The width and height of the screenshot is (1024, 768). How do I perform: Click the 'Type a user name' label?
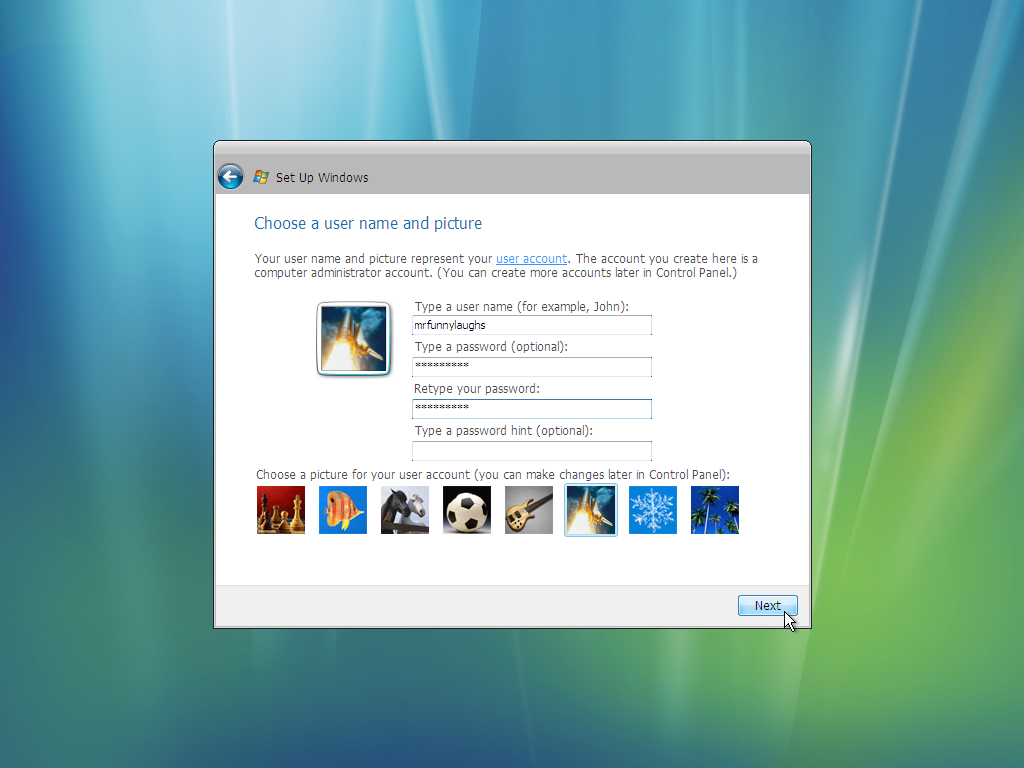point(521,307)
